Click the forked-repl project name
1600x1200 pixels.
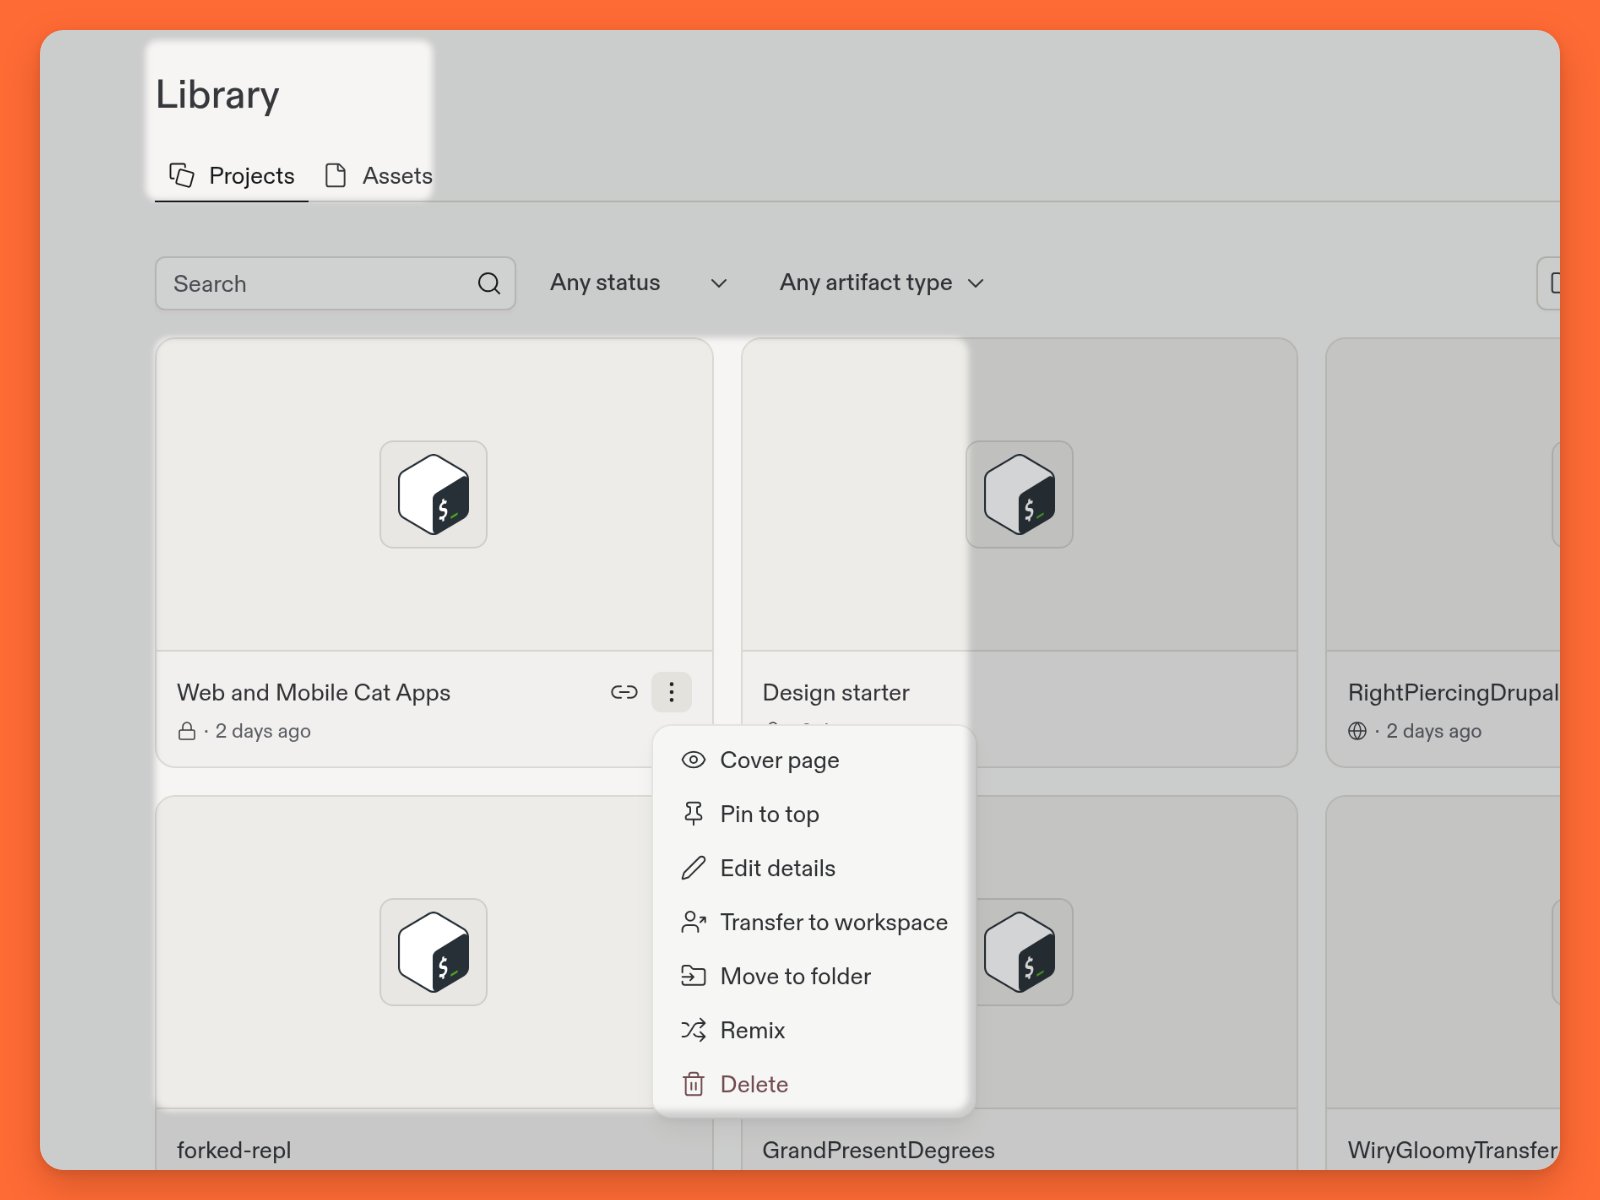234,1150
